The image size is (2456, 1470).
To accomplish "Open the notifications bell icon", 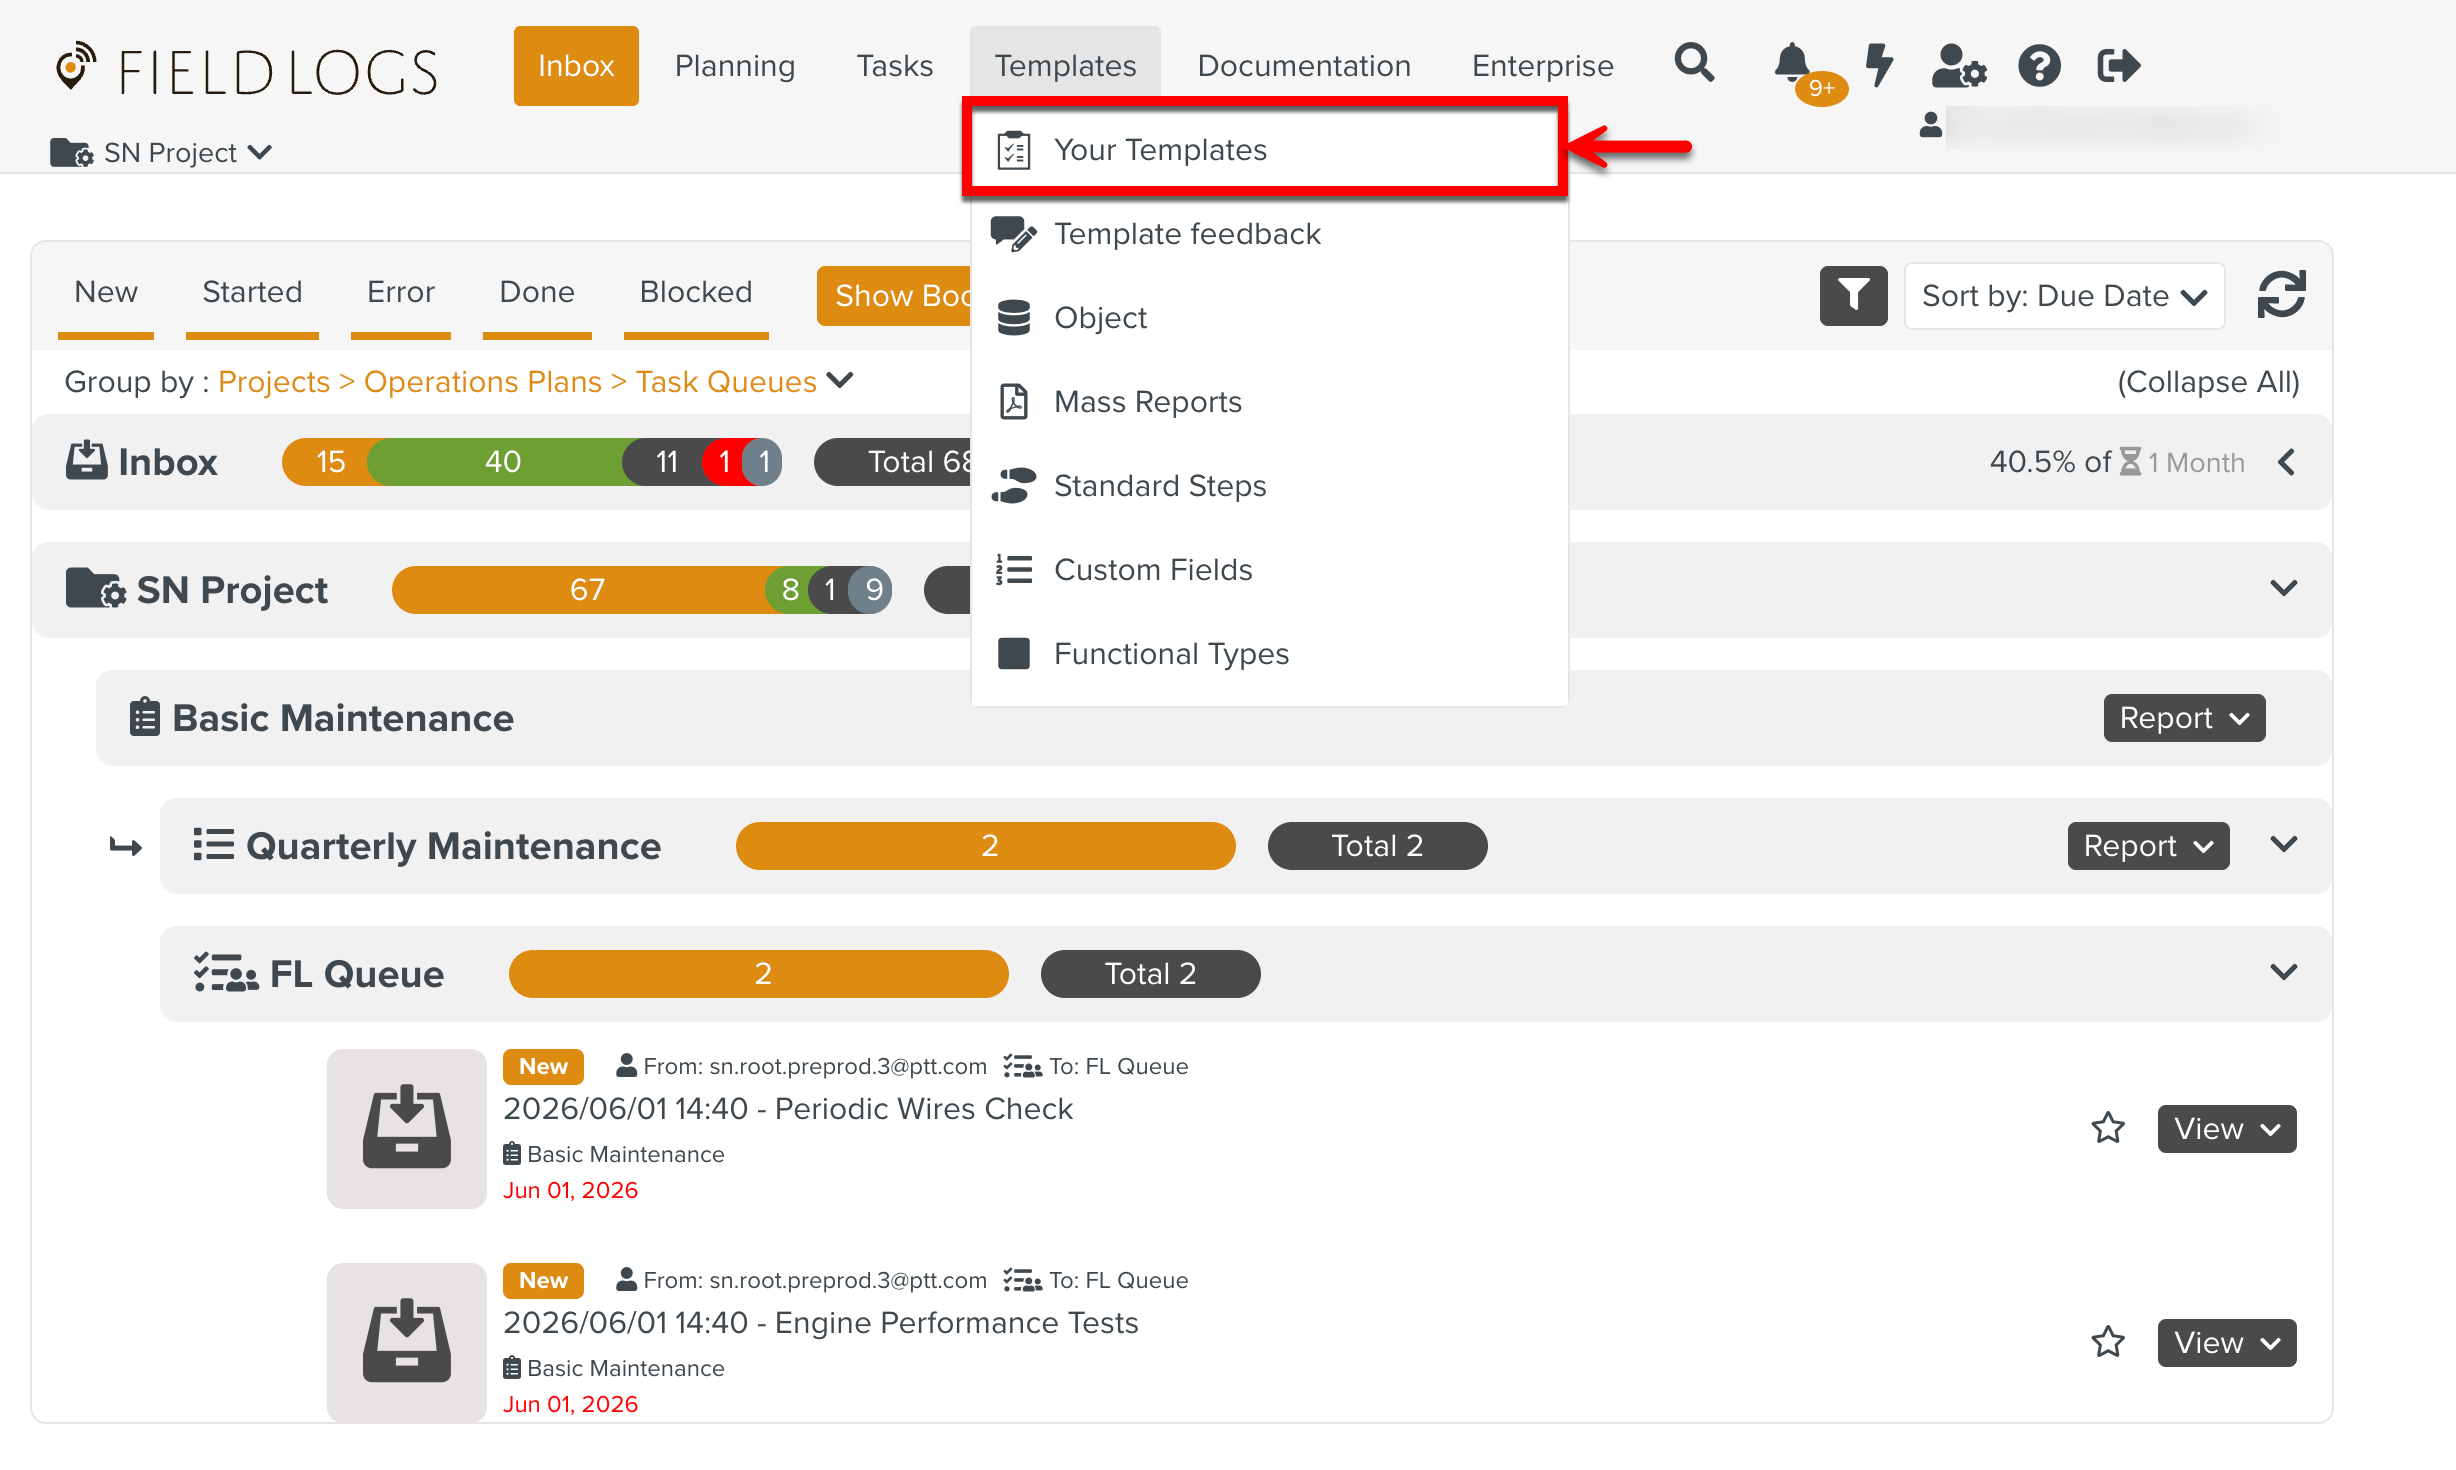I will pyautogui.click(x=1794, y=64).
